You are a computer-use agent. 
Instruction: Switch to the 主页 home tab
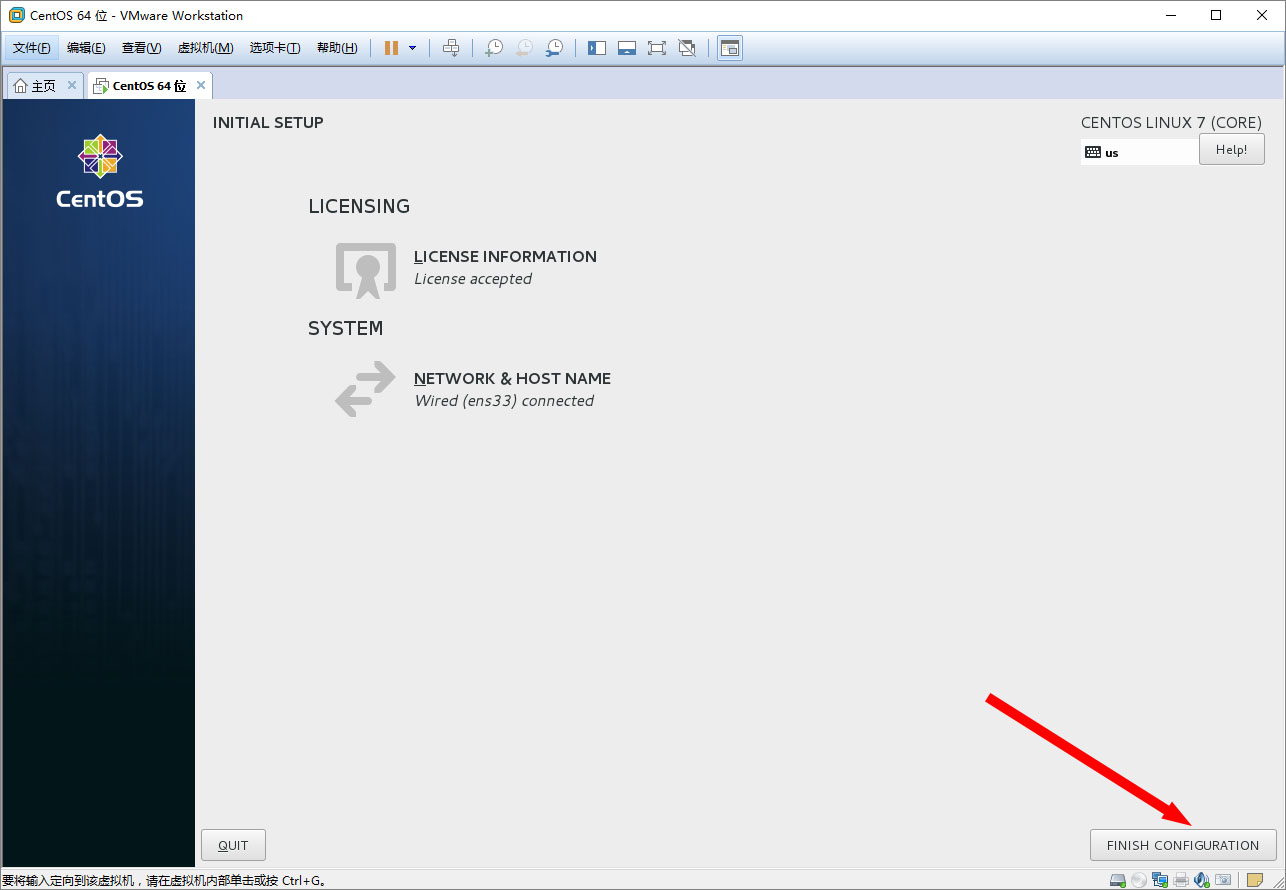pos(36,86)
